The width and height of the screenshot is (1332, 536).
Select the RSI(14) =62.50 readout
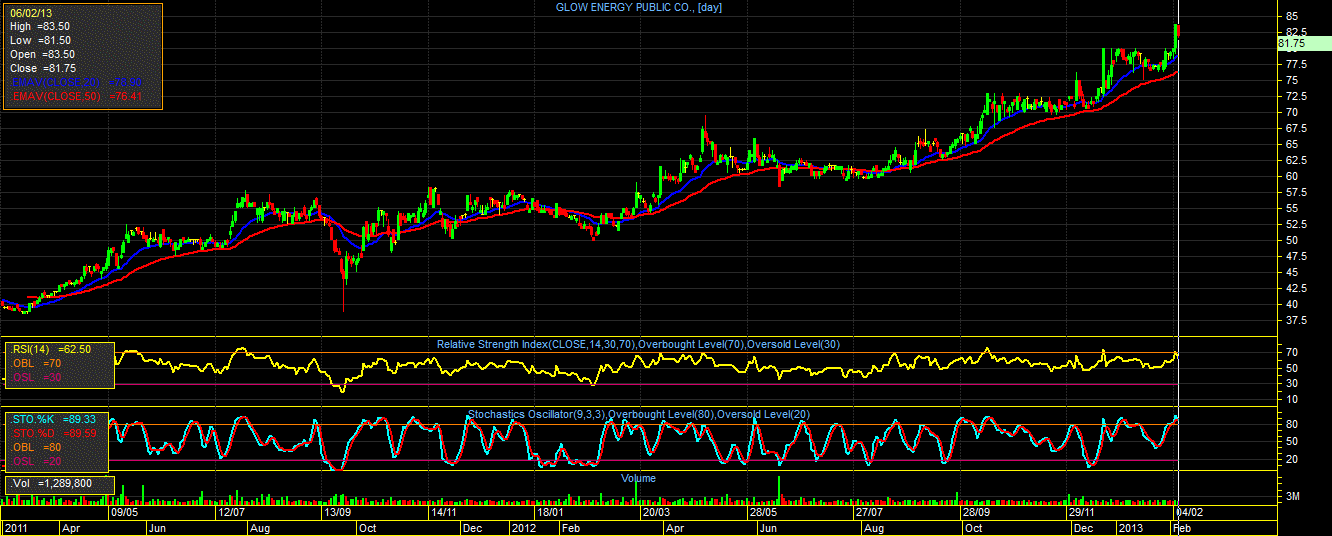[x=51, y=349]
